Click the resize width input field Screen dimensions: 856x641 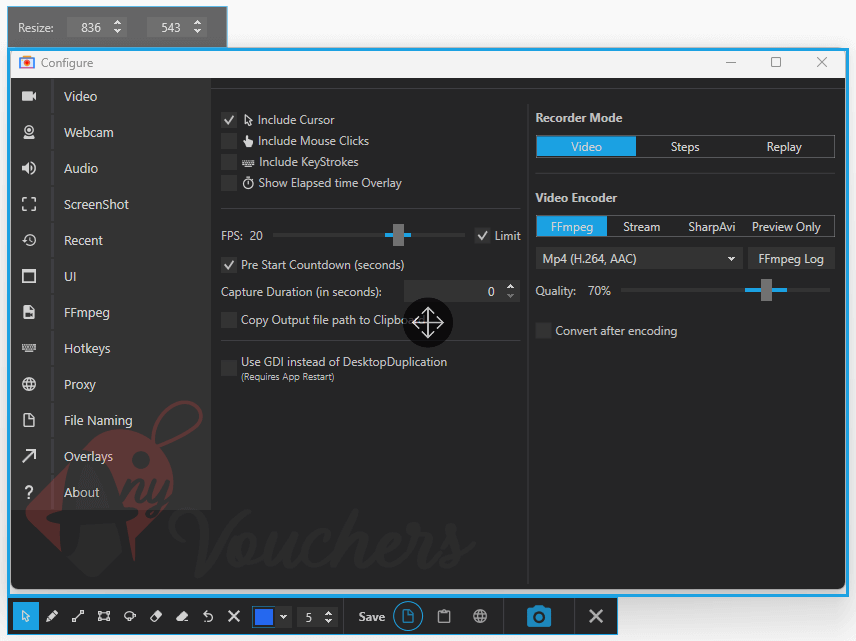click(90, 28)
